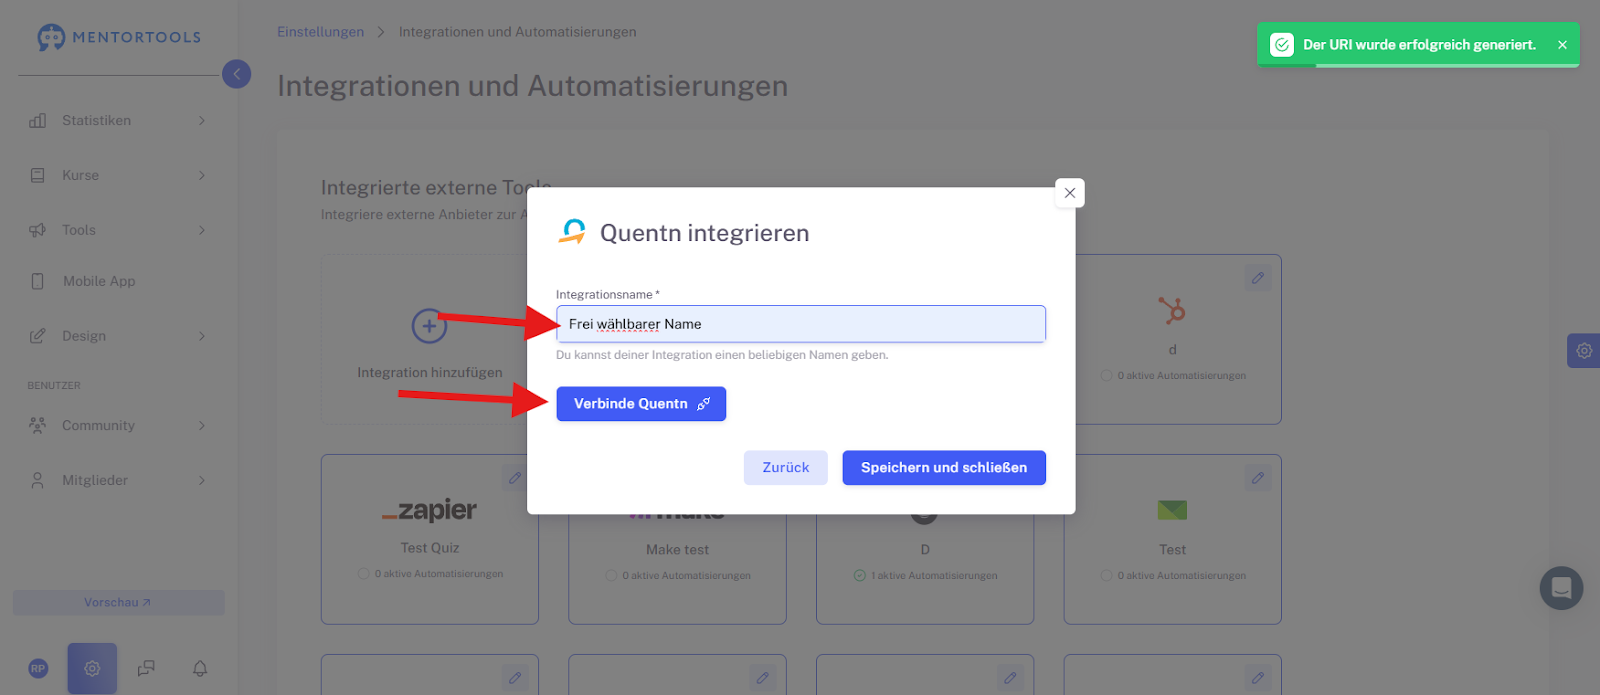1600x695 pixels.
Task: Open the settings gear in the bottom bar
Action: point(92,668)
